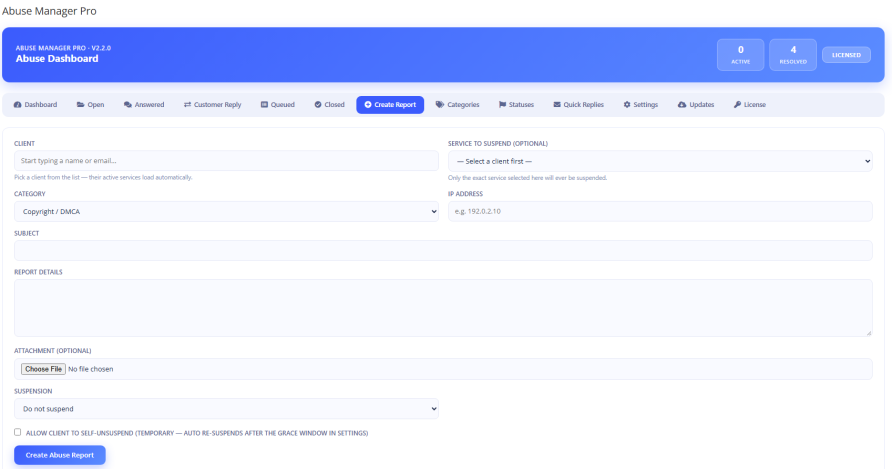This screenshot has width=892, height=469.
Task: Open the Categories tab
Action: tap(457, 105)
